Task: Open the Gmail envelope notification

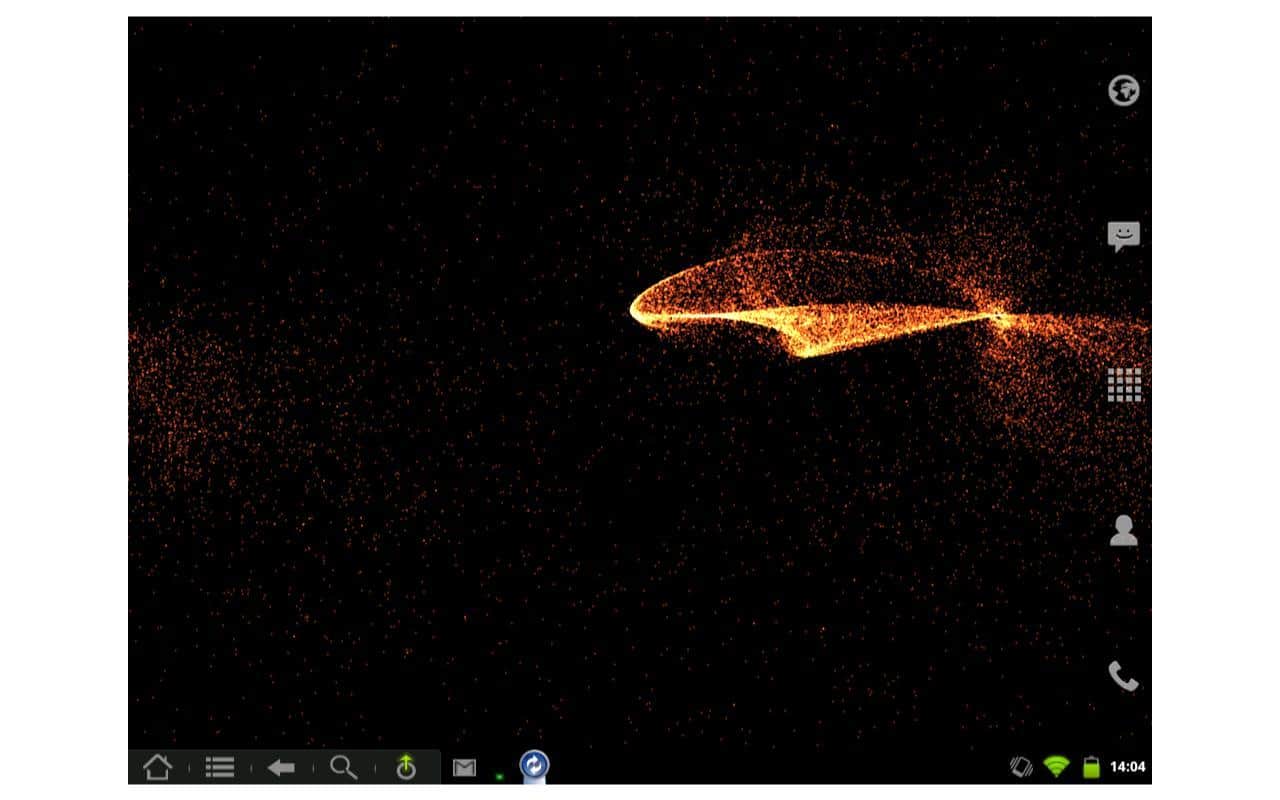Action: 464,768
